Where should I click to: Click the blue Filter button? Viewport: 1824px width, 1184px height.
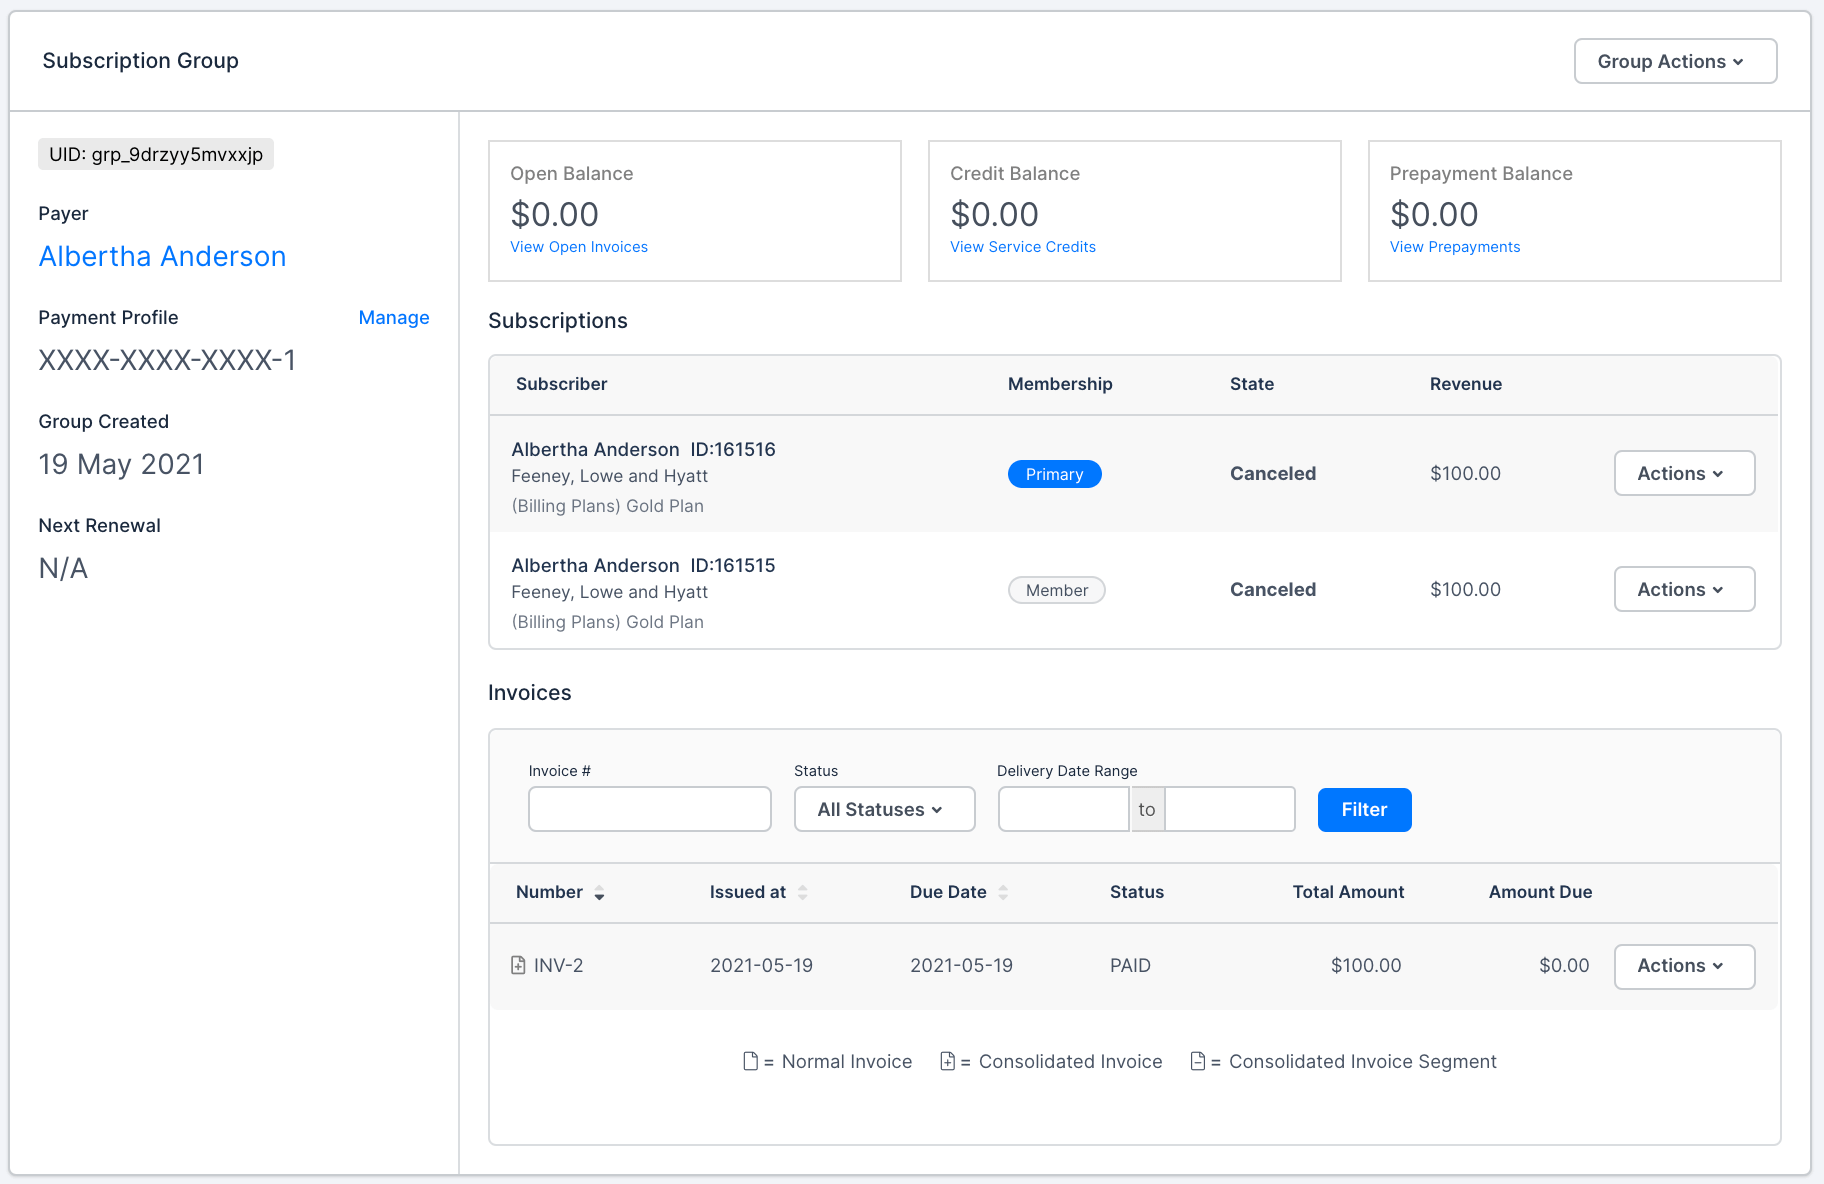pyautogui.click(x=1364, y=810)
